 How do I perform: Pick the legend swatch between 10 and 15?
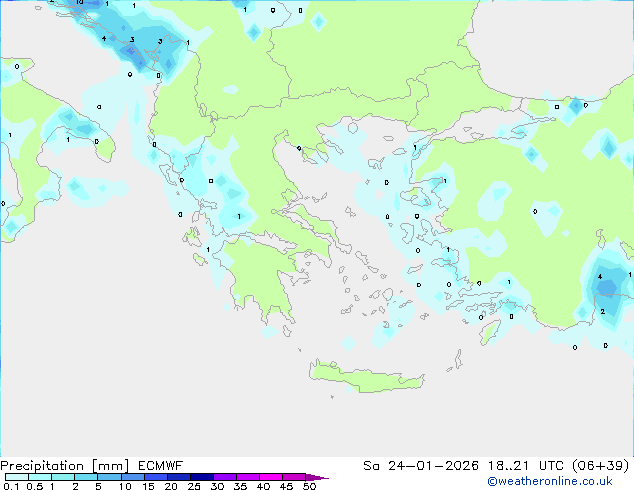pos(132,477)
